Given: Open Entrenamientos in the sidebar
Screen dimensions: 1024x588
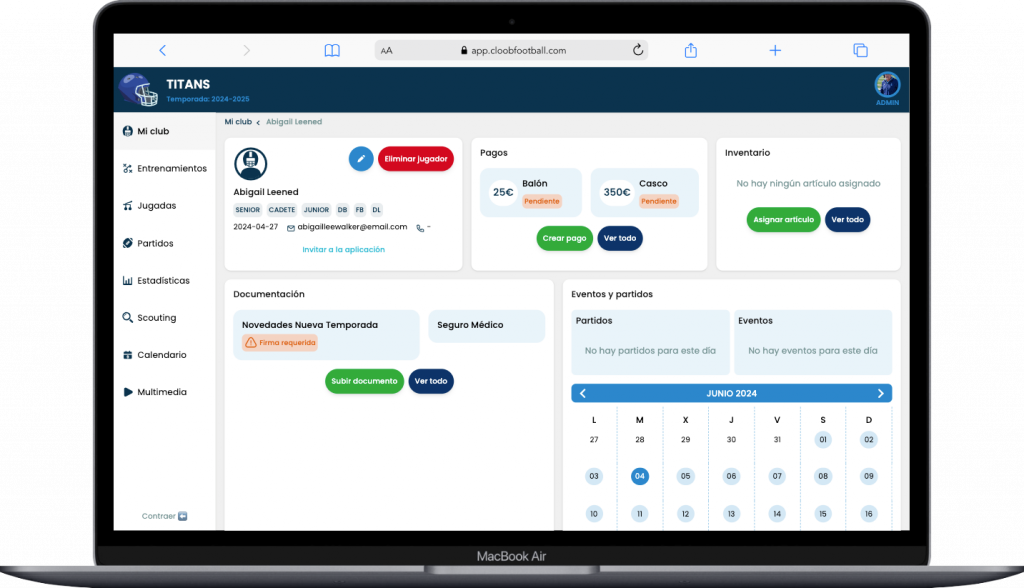Looking at the screenshot, I should click(x=171, y=168).
